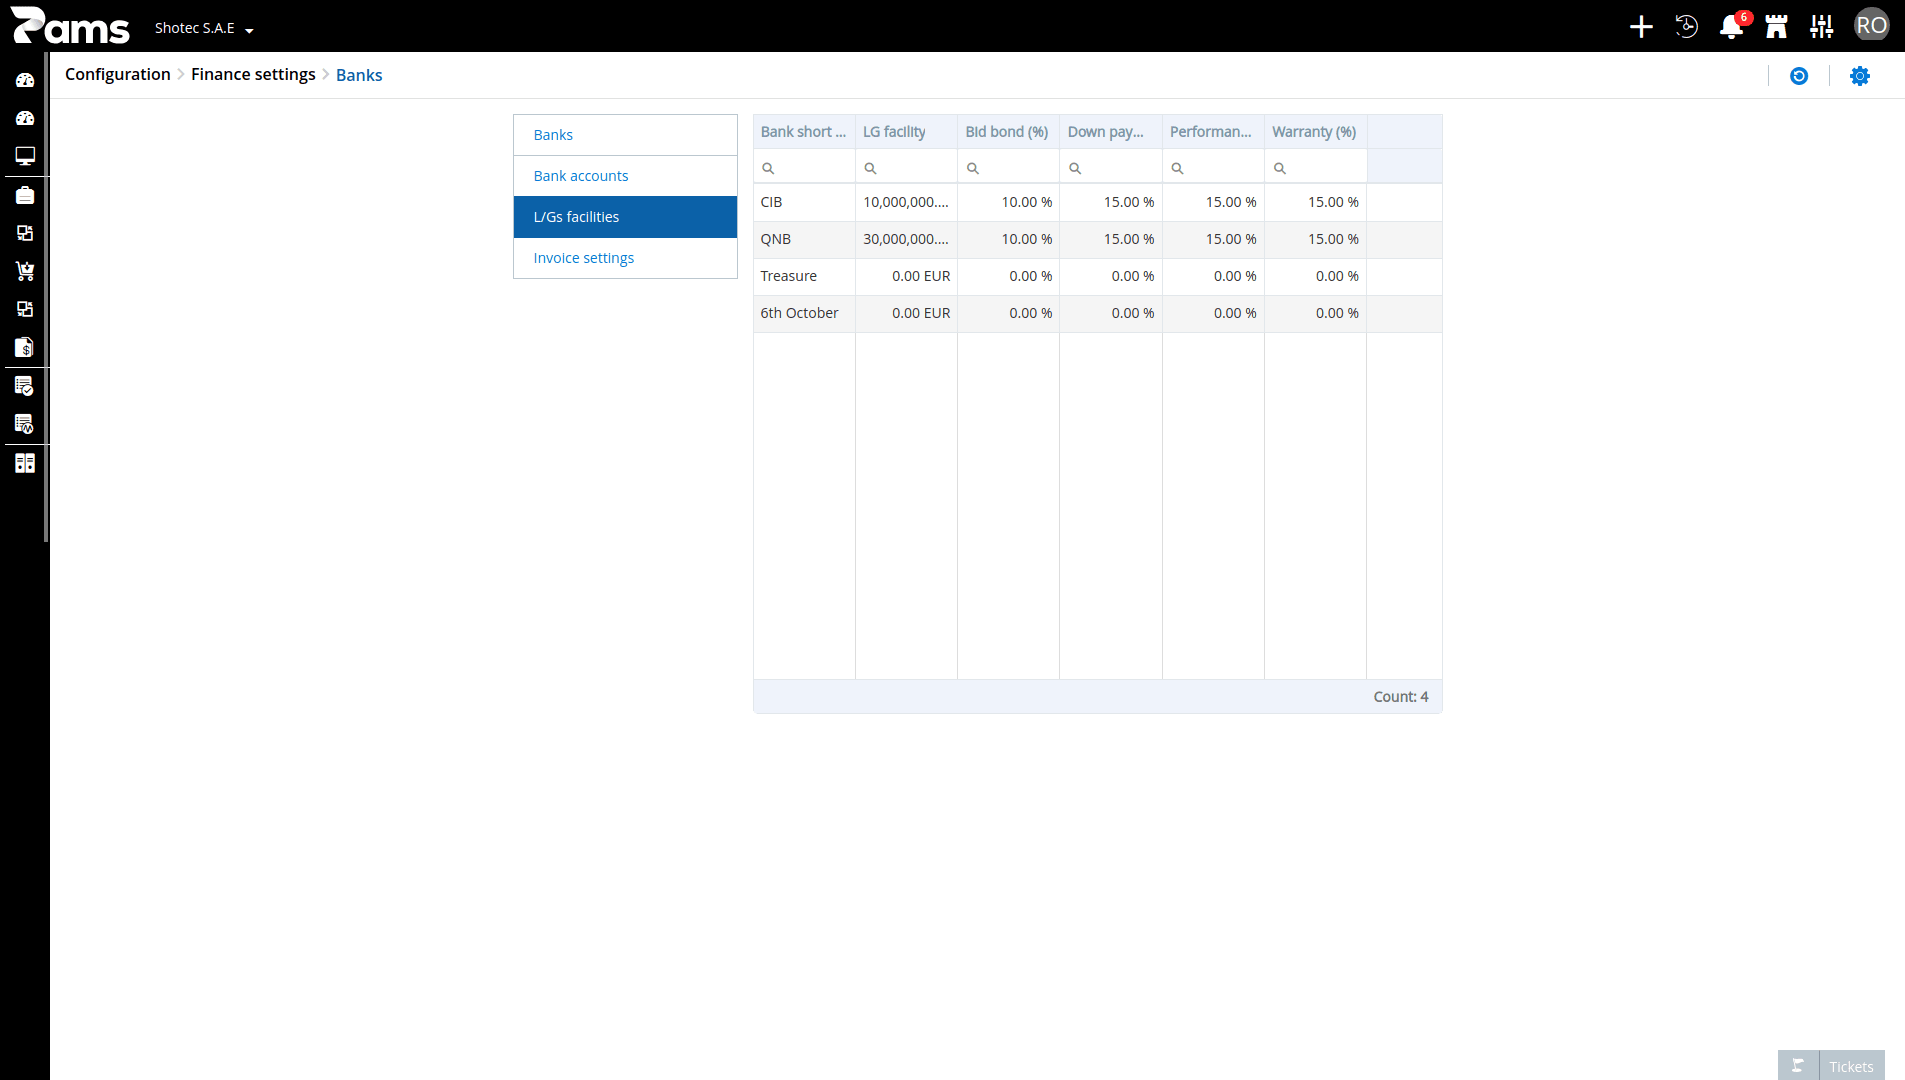Click the 15.00 % down payment in CIB row
This screenshot has width=1905, height=1080.
tap(1129, 202)
